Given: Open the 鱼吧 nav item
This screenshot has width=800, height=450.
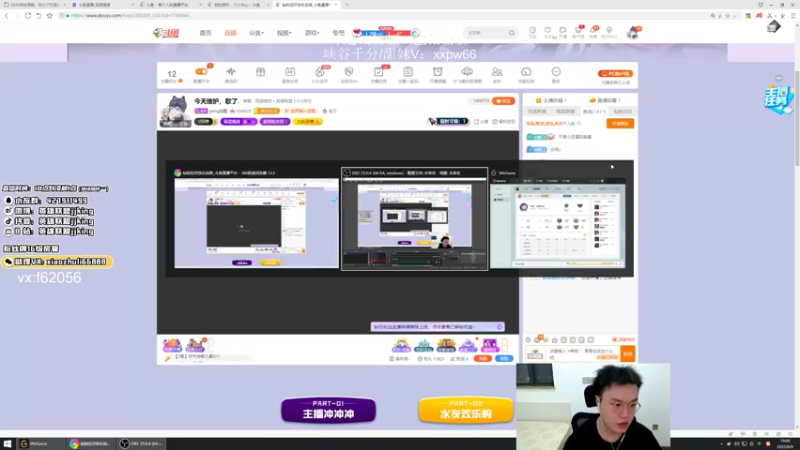Looking at the screenshot, I should point(338,33).
